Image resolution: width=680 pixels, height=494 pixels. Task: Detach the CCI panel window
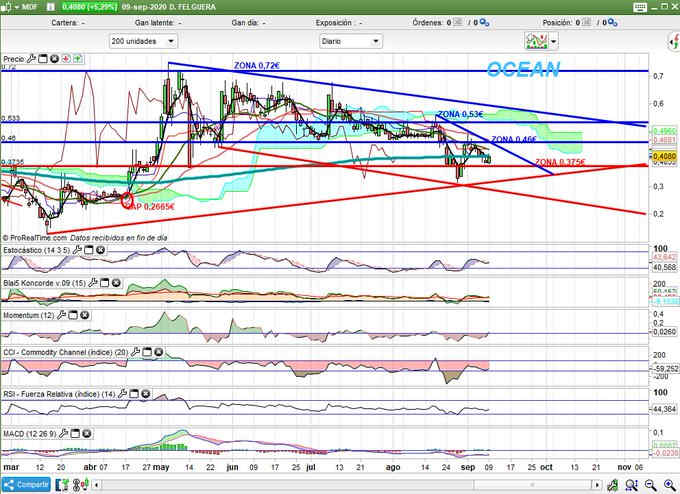(147, 352)
